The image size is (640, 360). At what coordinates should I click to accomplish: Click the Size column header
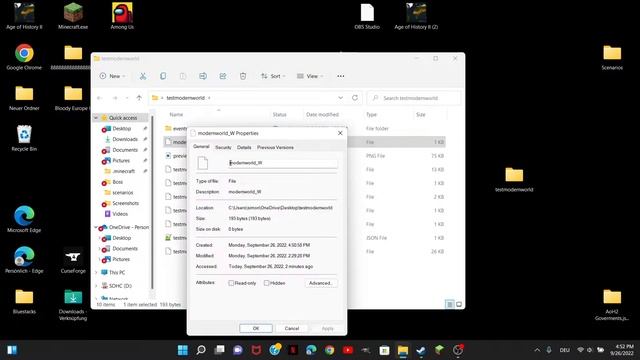(x=421, y=115)
